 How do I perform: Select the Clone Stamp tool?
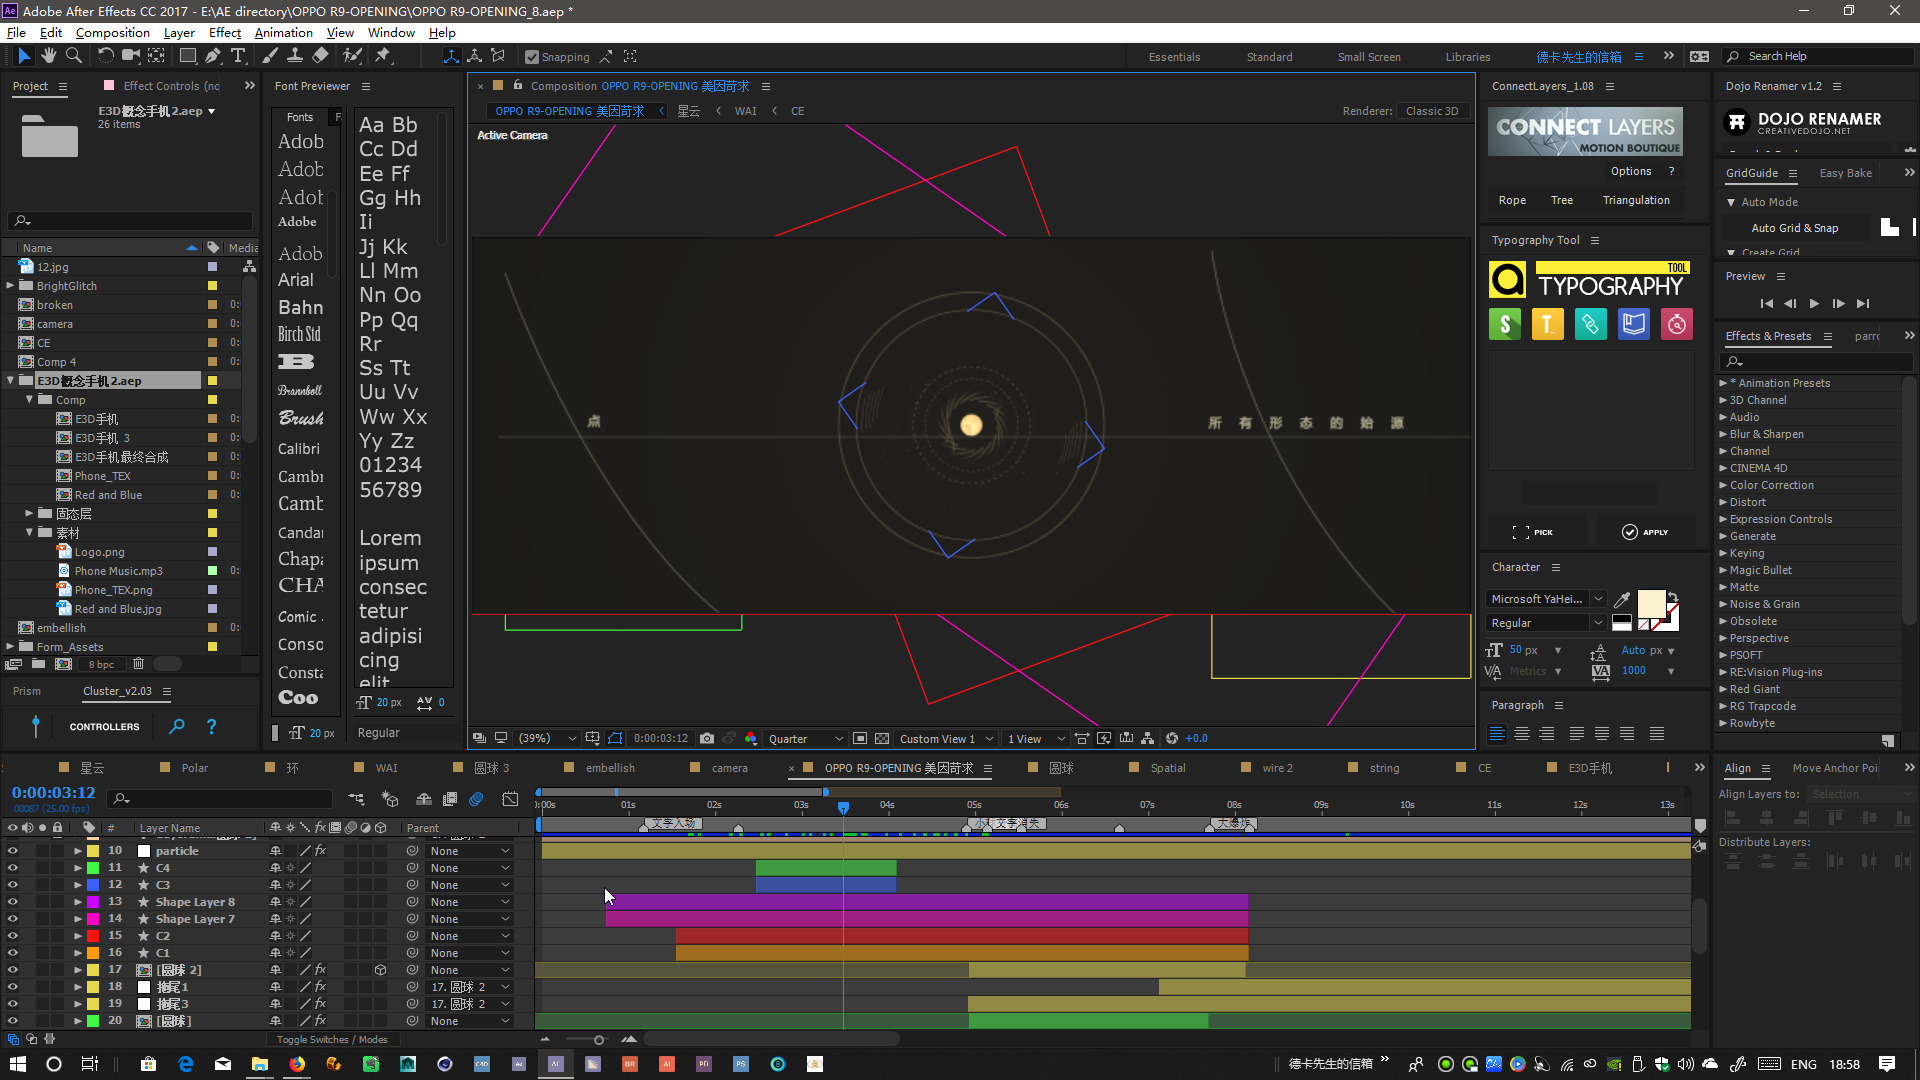click(295, 56)
